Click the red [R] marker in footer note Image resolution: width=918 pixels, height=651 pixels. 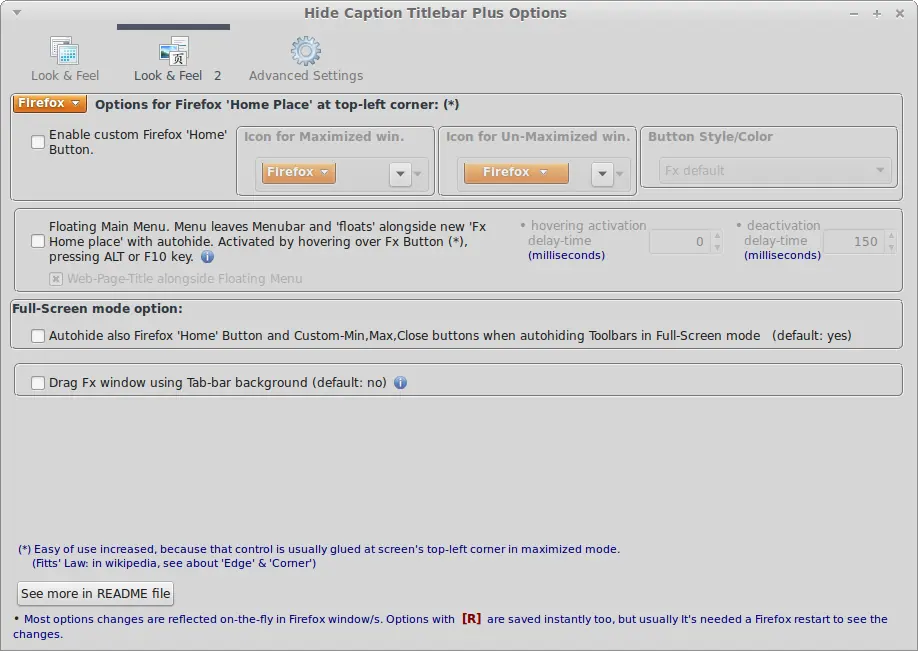coord(471,619)
